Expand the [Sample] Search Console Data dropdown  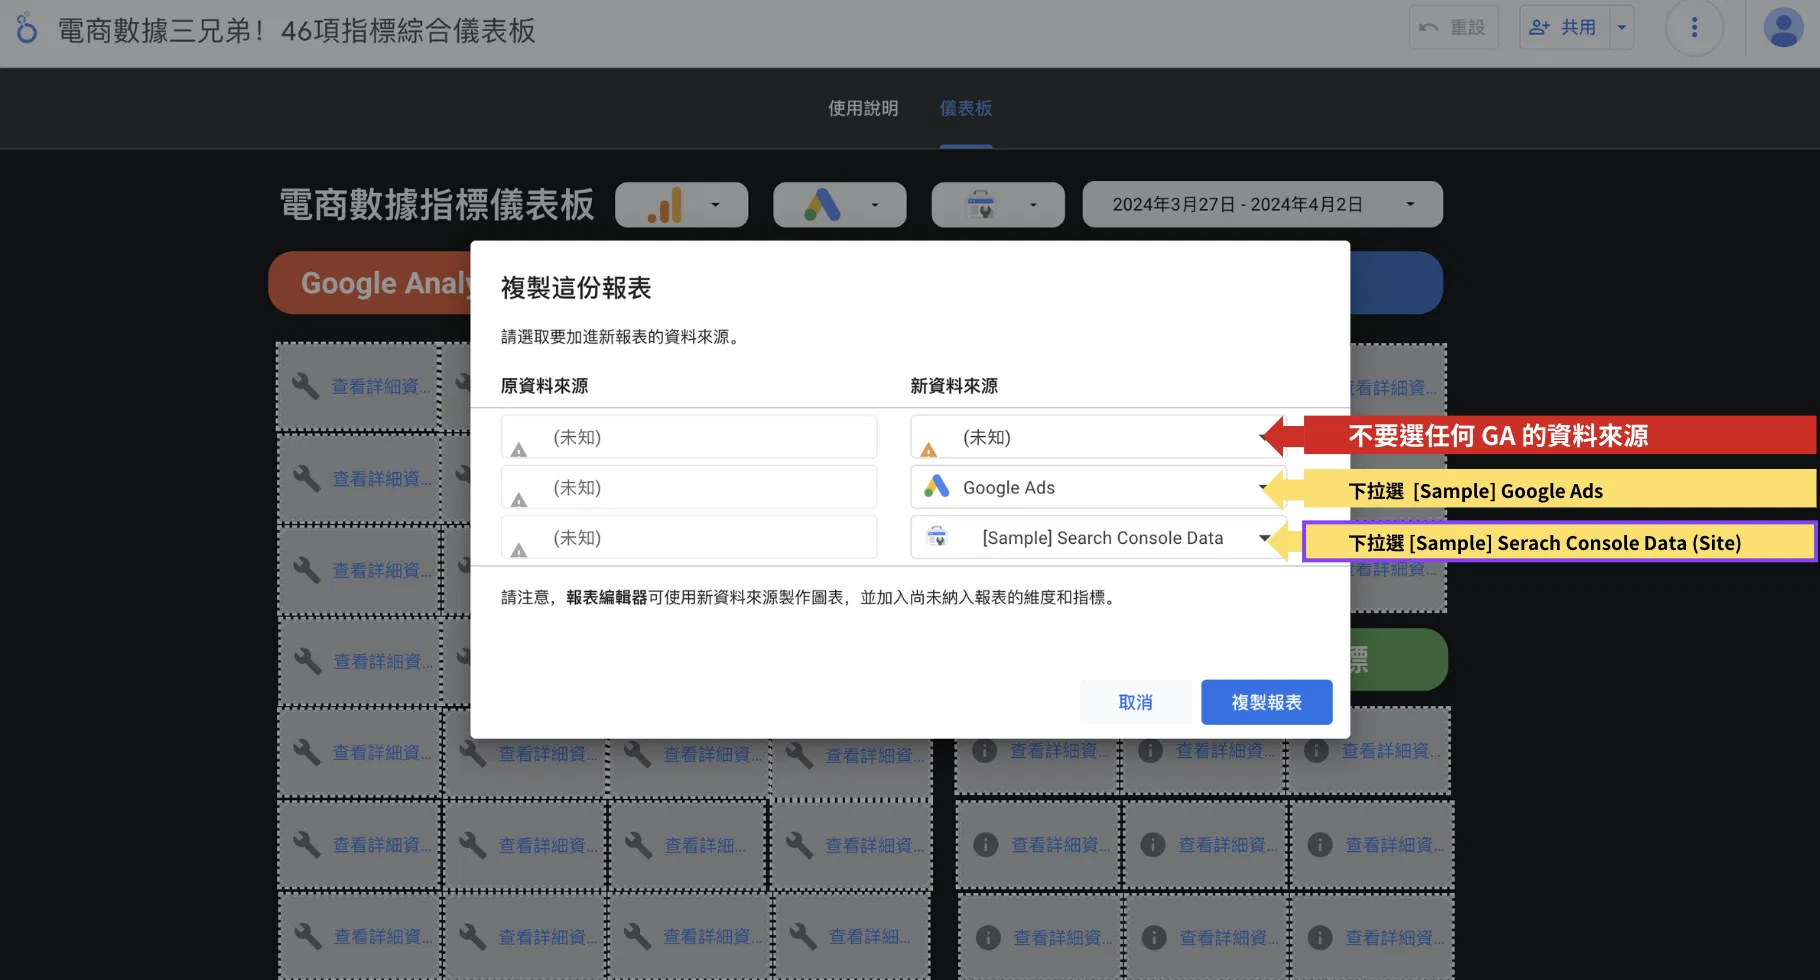click(x=1098, y=538)
